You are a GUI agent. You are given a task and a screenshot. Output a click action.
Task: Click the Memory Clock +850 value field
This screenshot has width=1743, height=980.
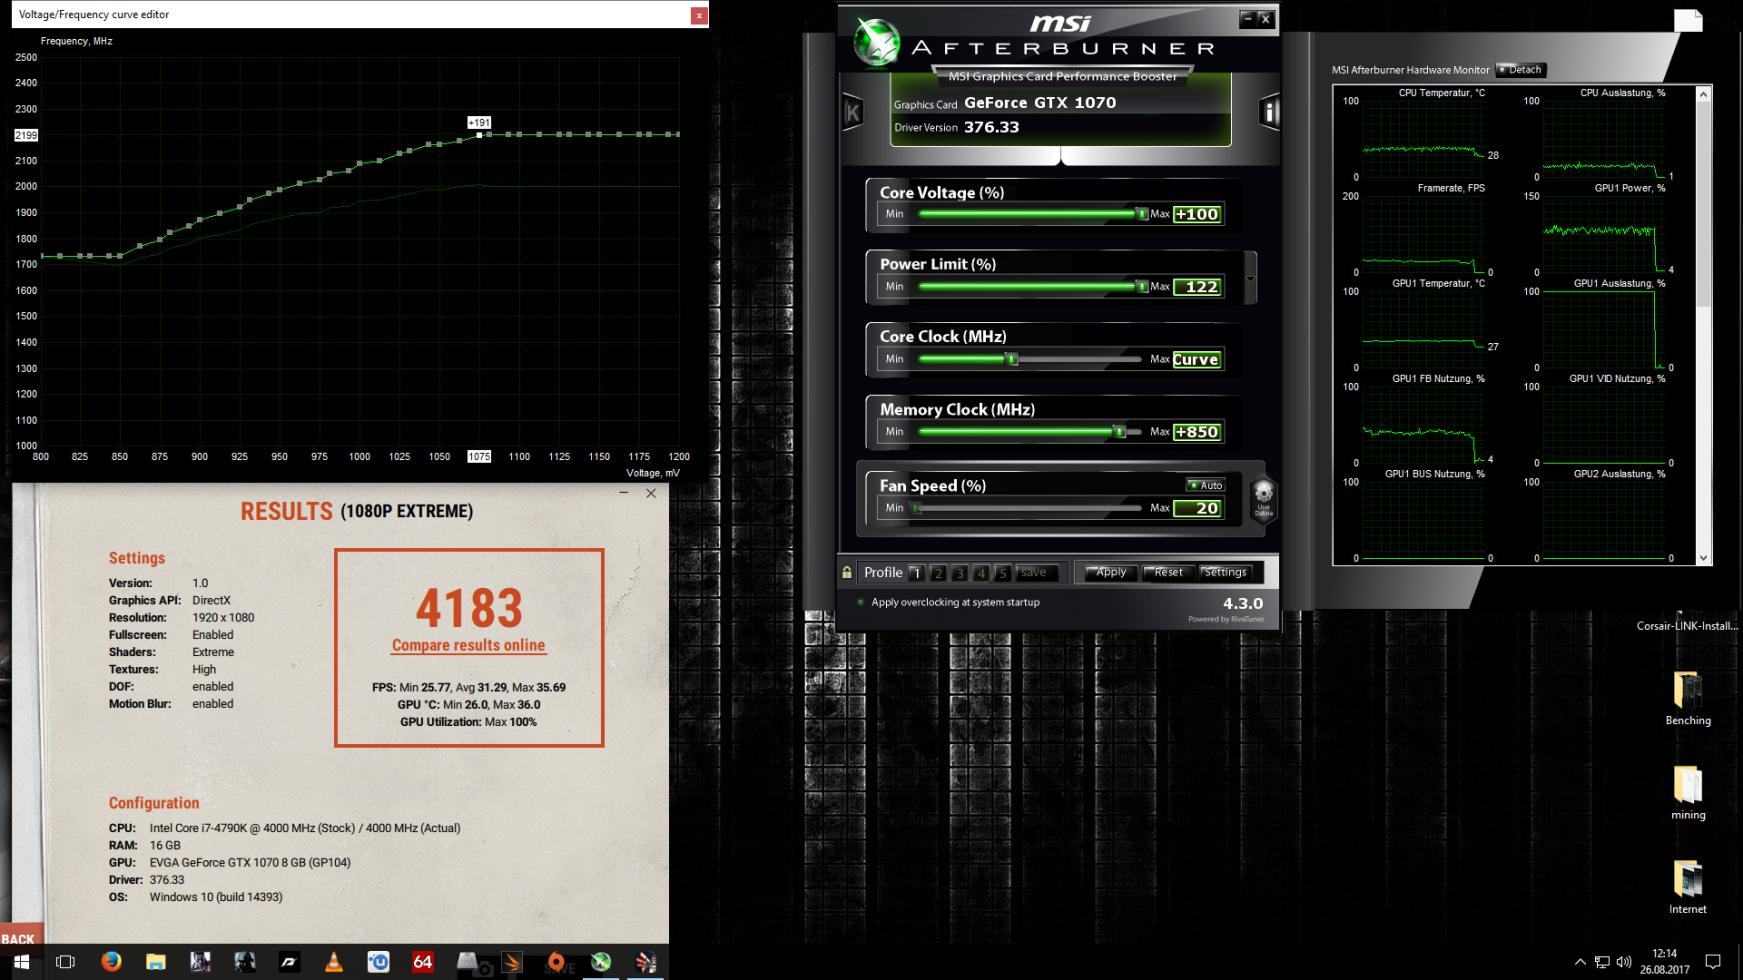coord(1197,432)
